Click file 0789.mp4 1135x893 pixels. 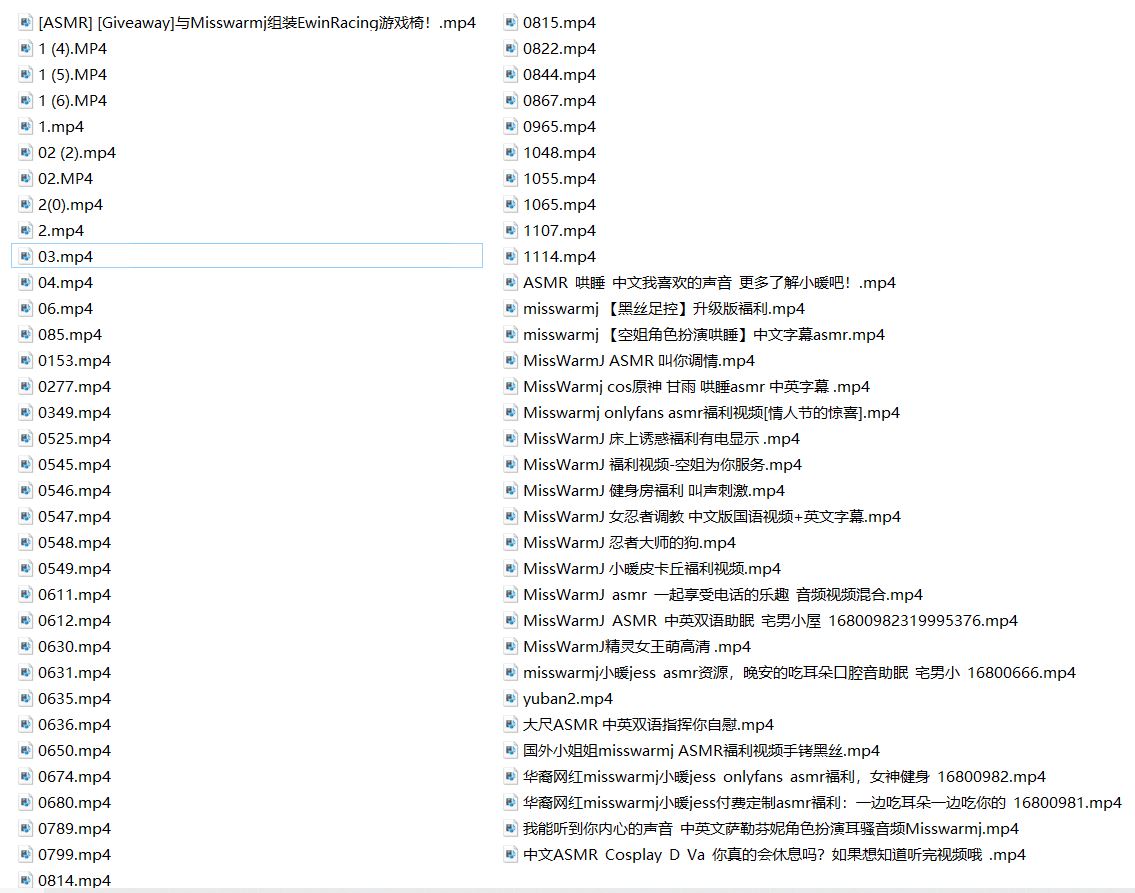point(75,829)
